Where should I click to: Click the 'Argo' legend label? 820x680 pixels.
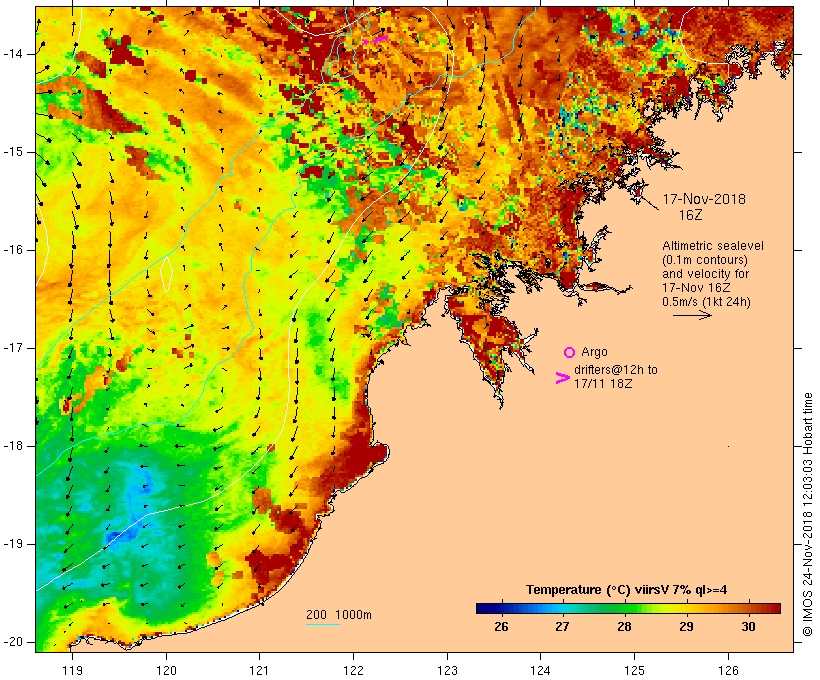[x=594, y=352]
